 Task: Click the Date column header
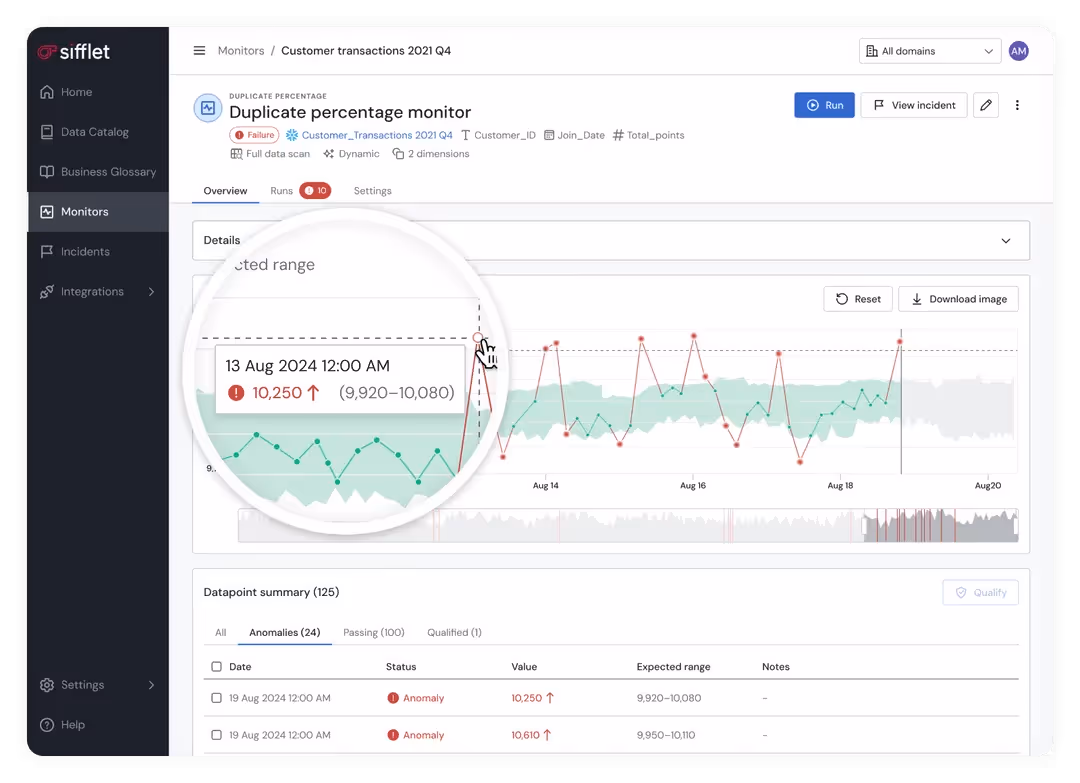[x=240, y=667]
